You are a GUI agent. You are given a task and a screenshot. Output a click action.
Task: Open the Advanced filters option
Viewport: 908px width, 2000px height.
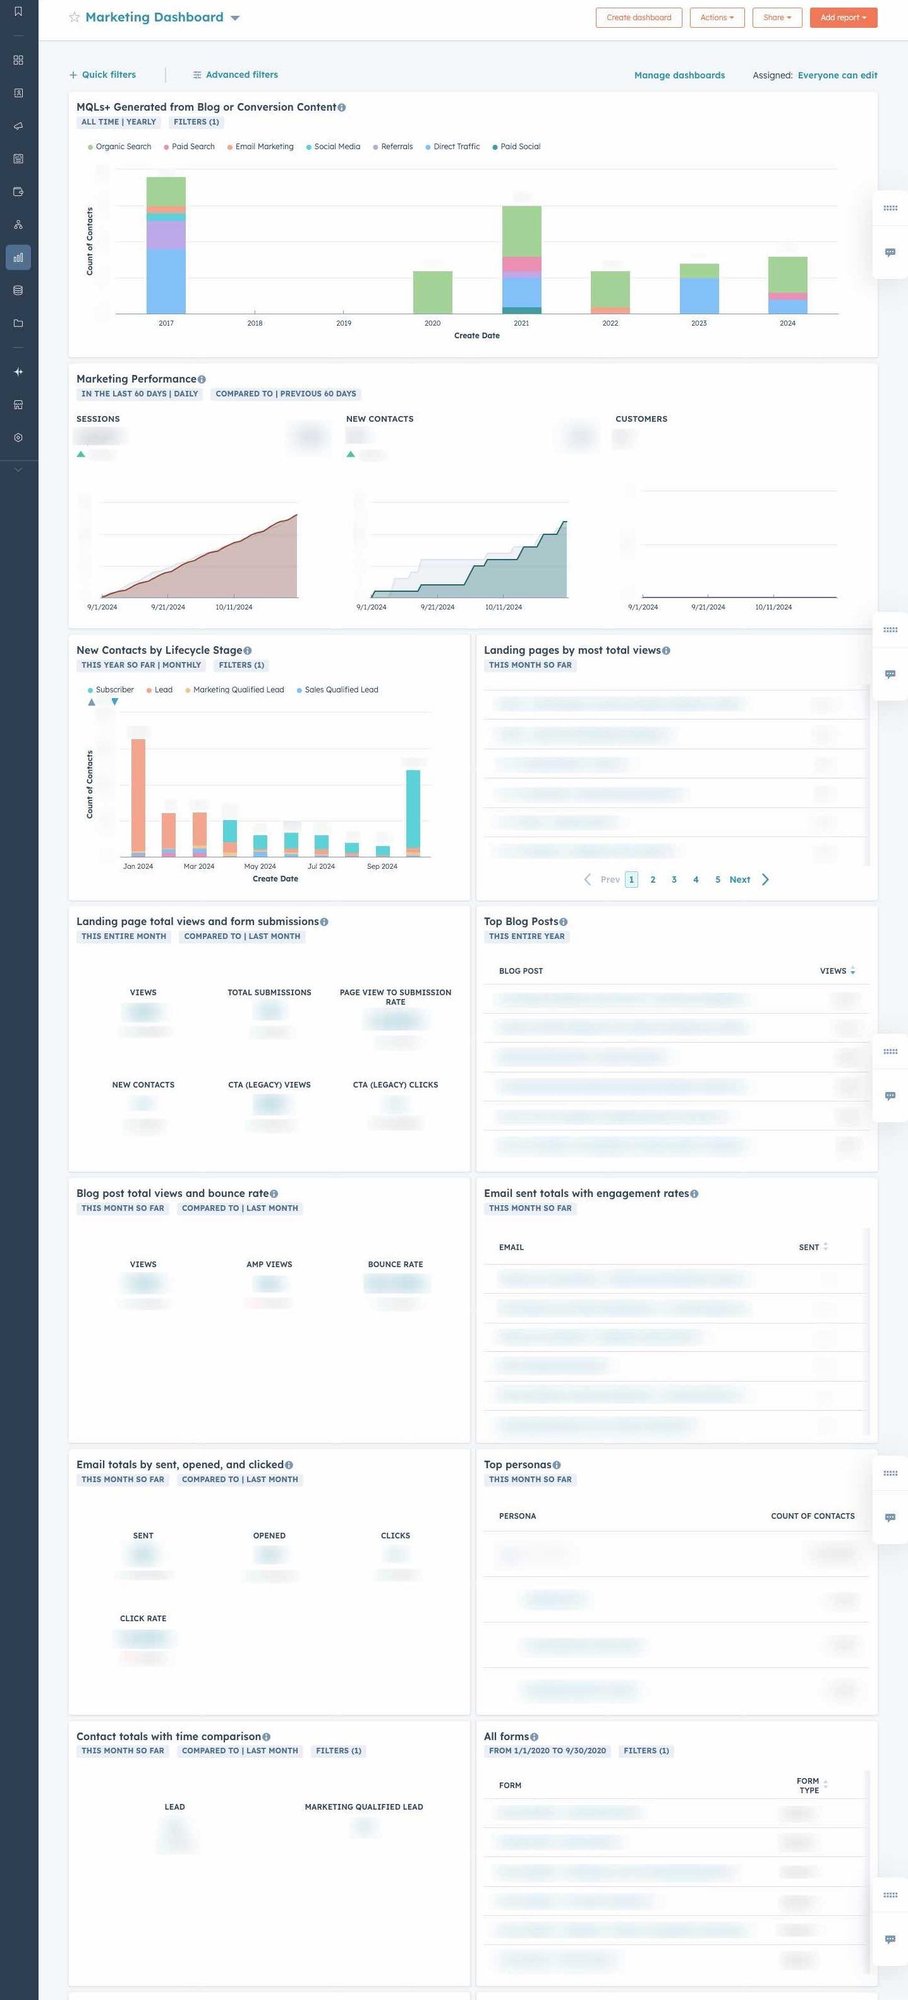(235, 75)
